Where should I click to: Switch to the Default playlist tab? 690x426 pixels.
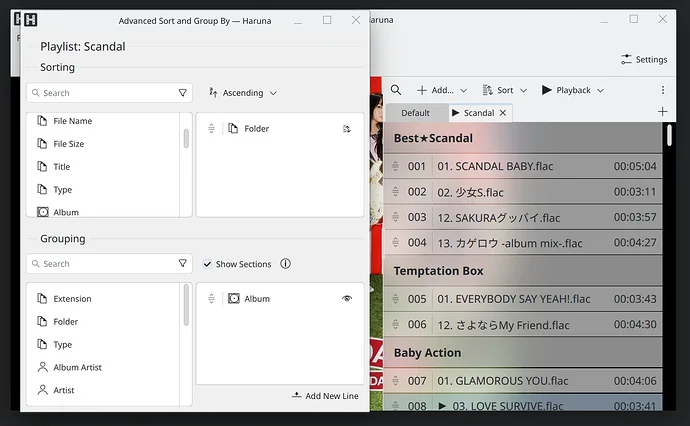[x=415, y=113]
